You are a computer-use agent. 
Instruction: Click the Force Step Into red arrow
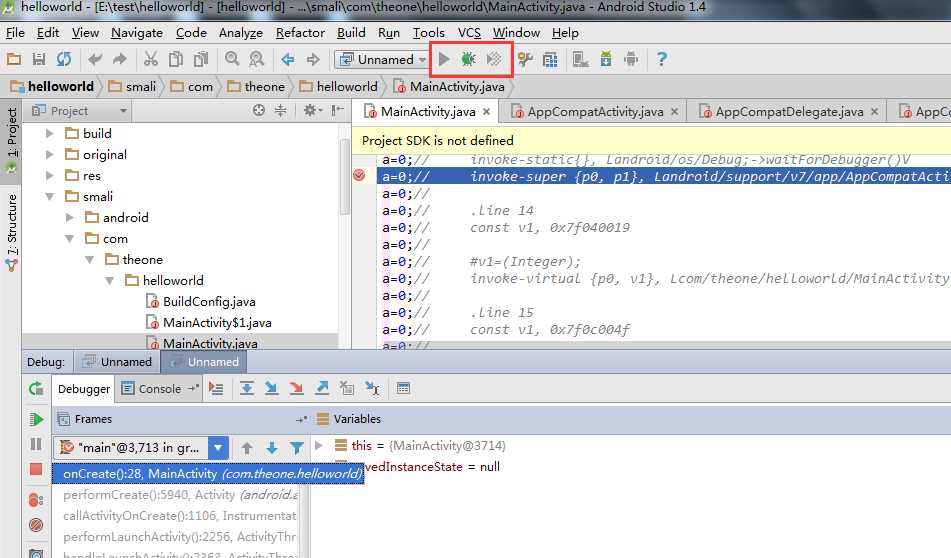click(296, 388)
